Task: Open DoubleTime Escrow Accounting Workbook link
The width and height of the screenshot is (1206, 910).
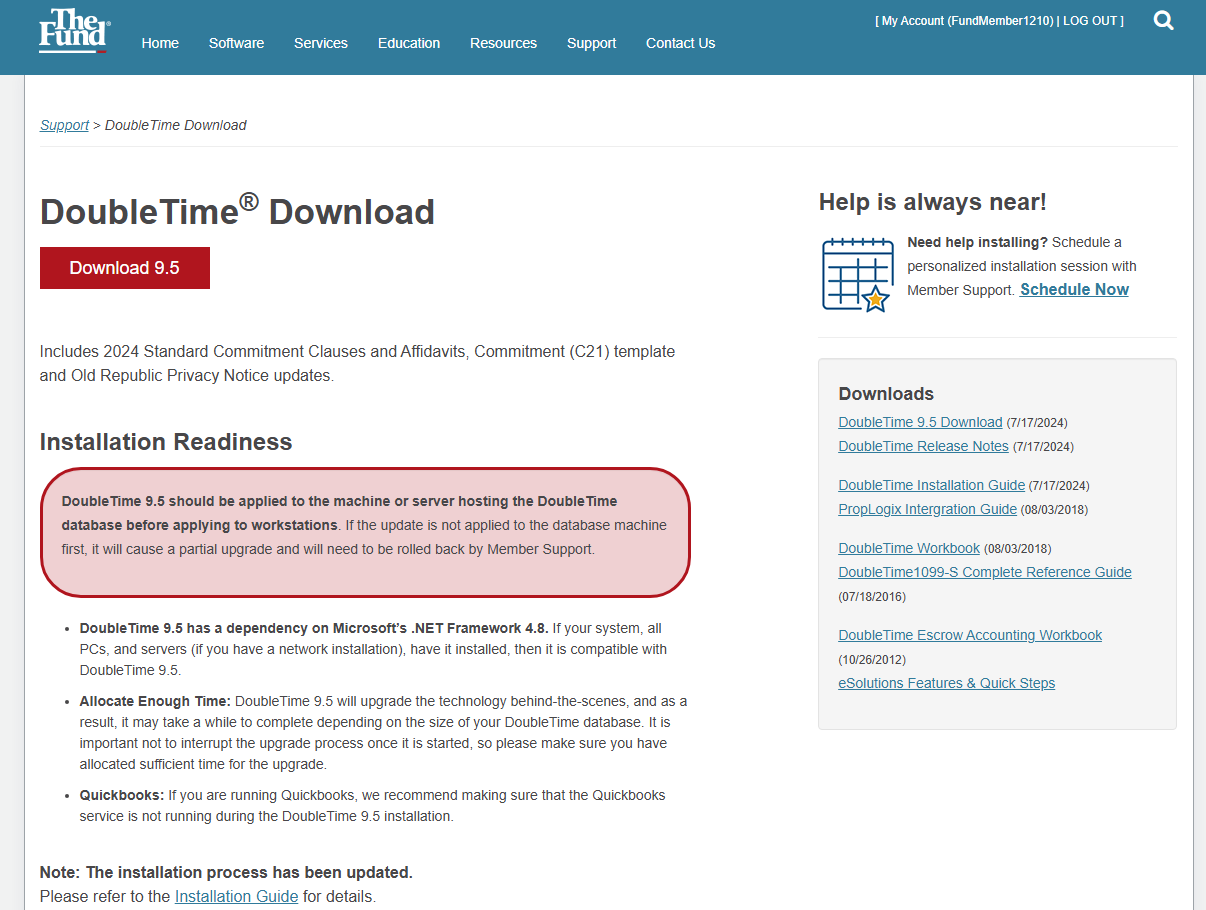Action: point(970,635)
